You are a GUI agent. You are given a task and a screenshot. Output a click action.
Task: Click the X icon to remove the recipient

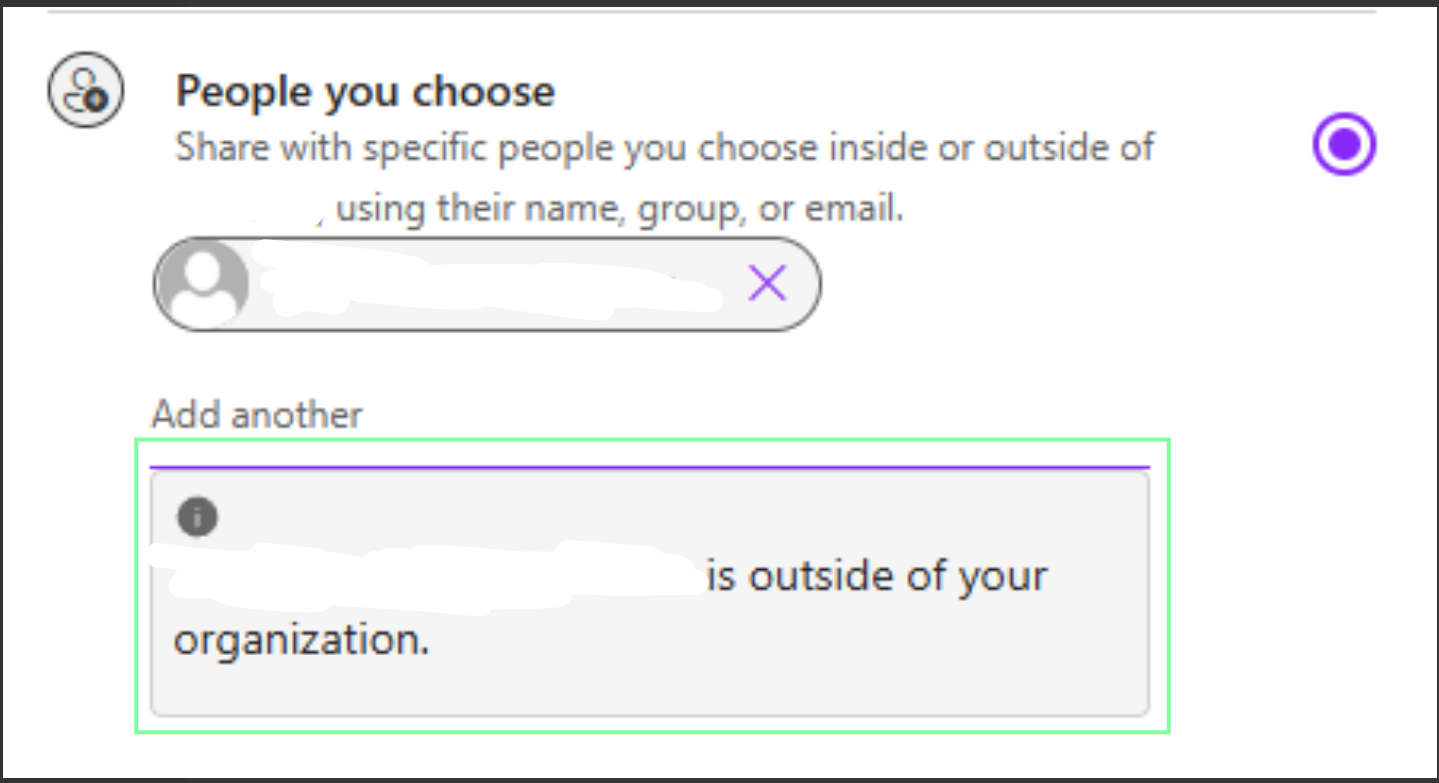point(766,283)
